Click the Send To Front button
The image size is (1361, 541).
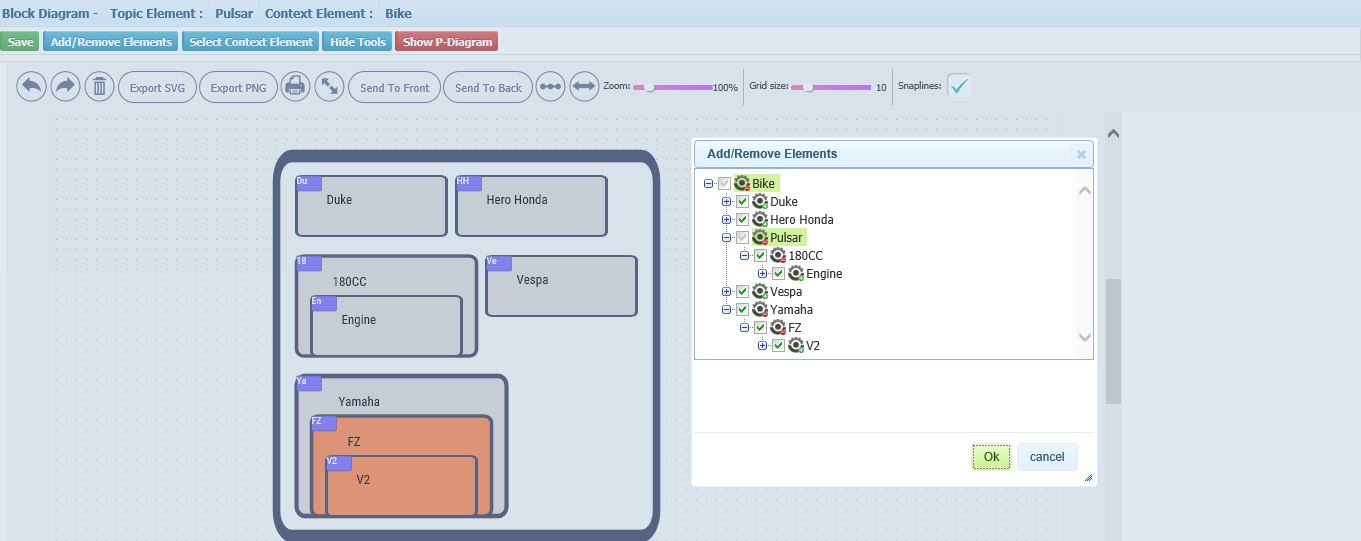pos(394,87)
